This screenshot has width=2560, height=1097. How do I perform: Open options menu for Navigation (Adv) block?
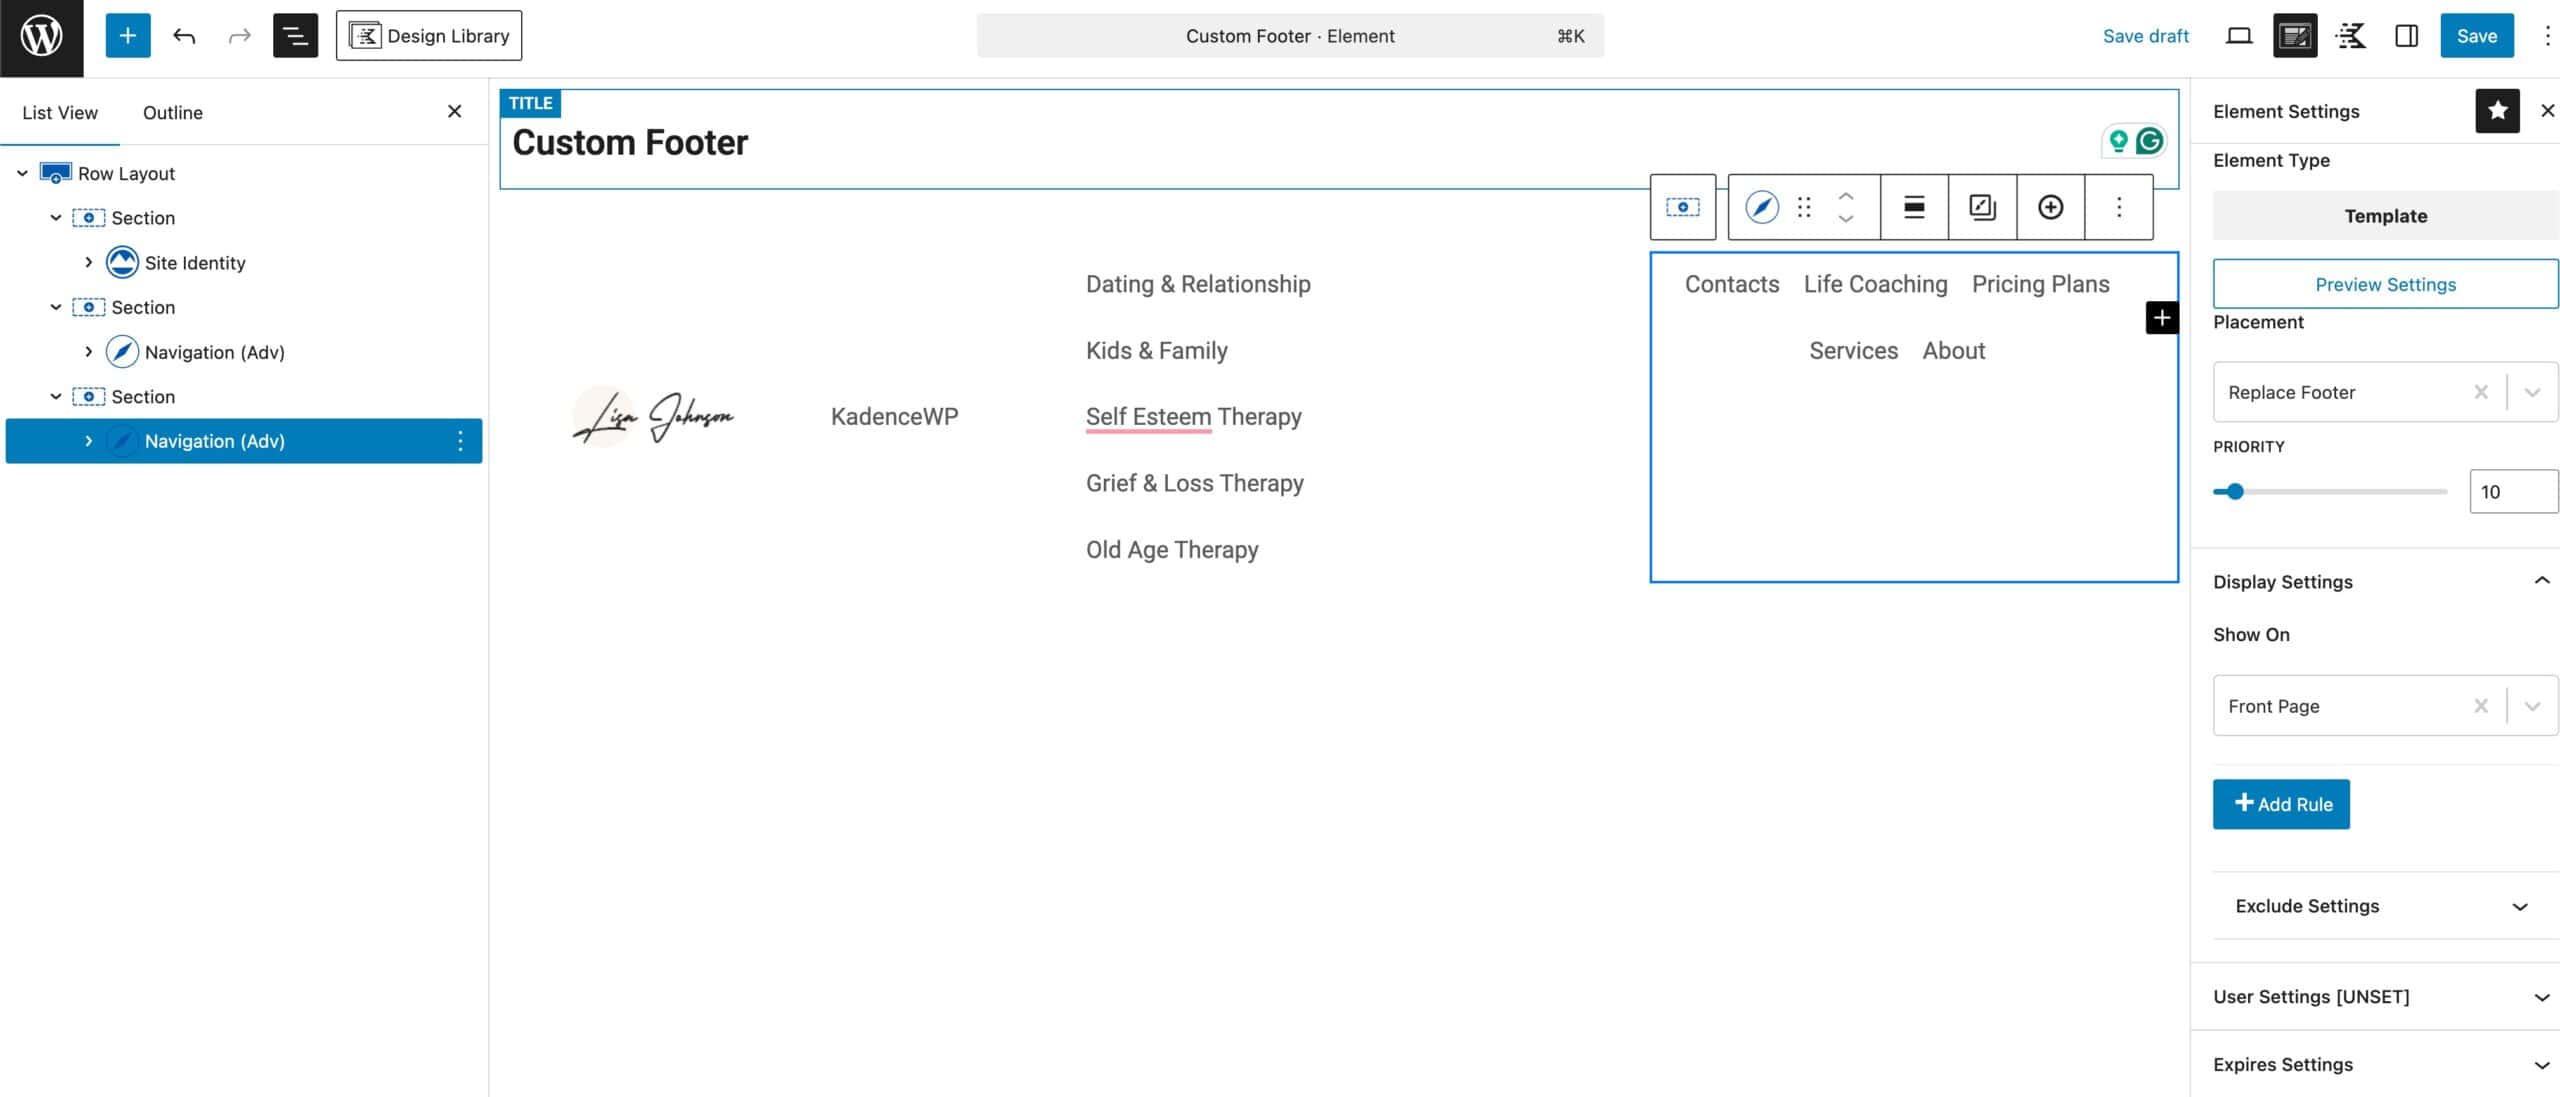(460, 440)
